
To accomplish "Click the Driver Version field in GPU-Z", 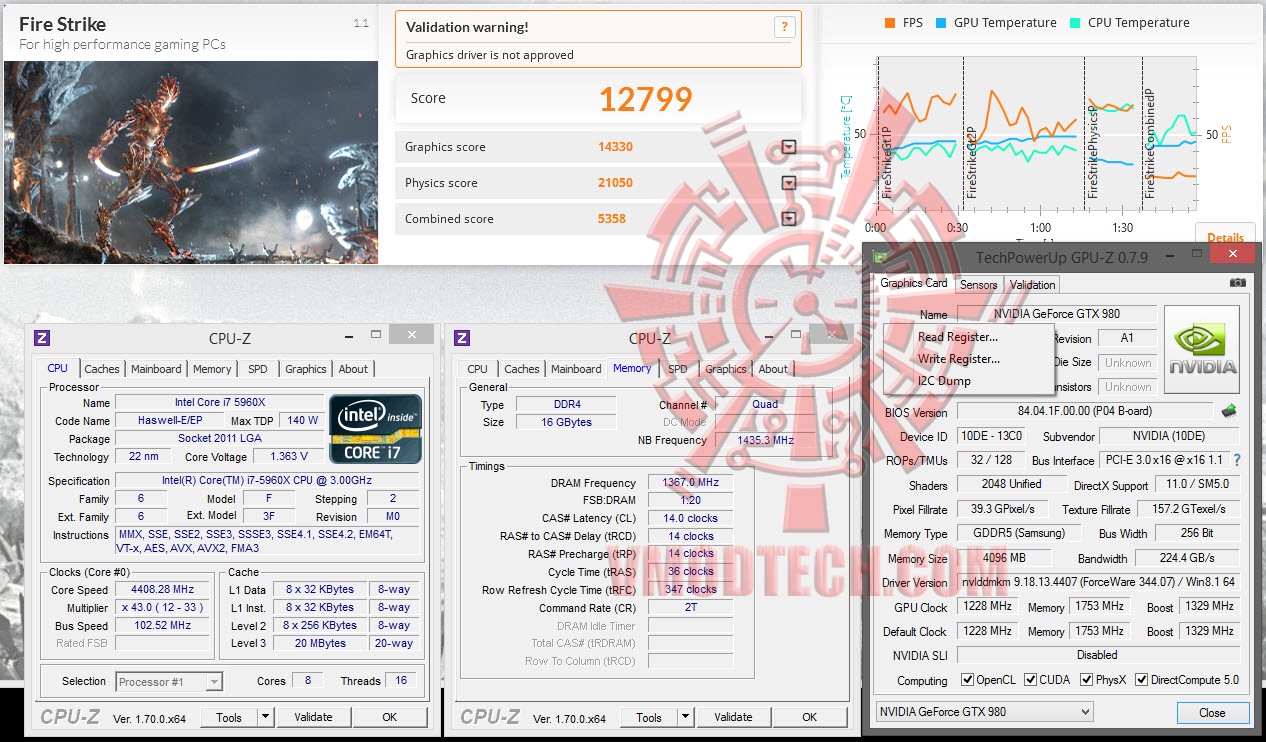I will [1097, 583].
